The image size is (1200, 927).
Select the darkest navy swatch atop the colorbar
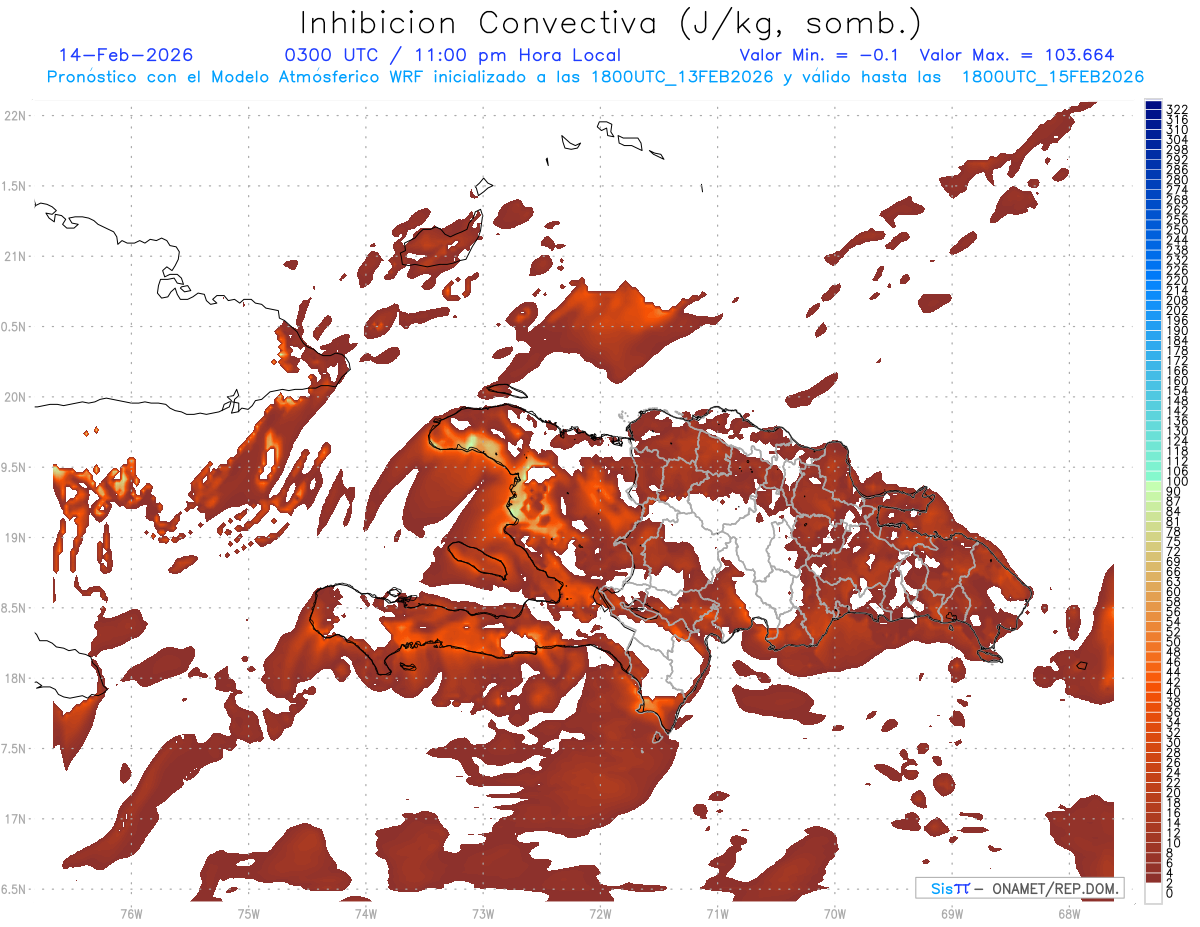click(x=1153, y=105)
